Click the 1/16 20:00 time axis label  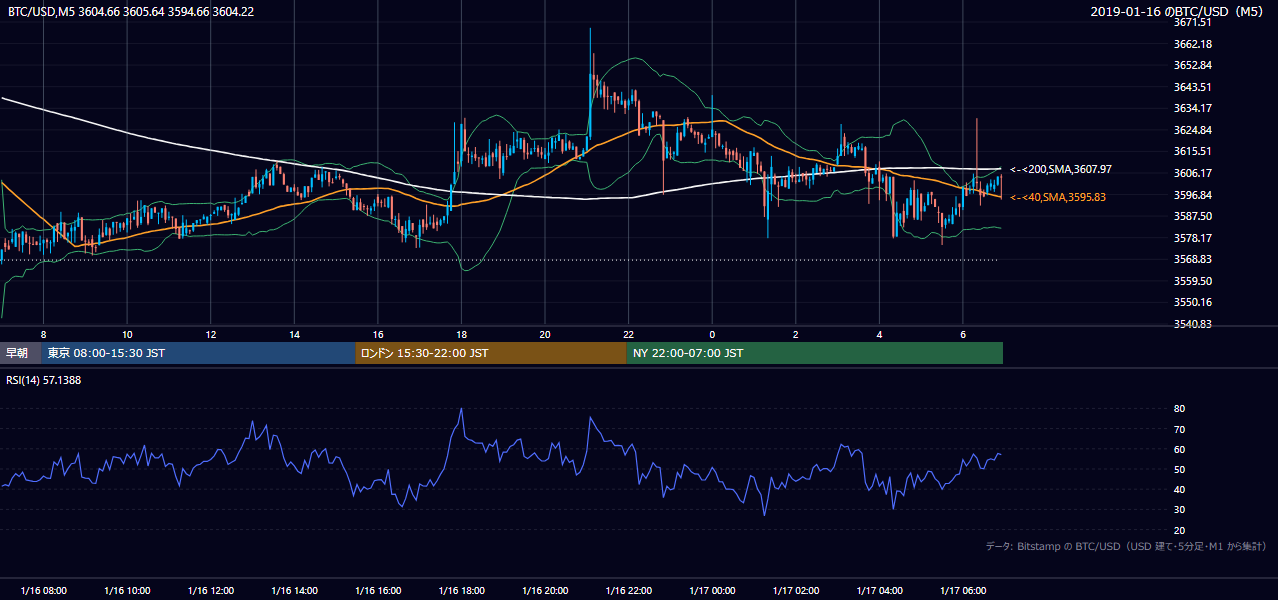(x=545, y=591)
